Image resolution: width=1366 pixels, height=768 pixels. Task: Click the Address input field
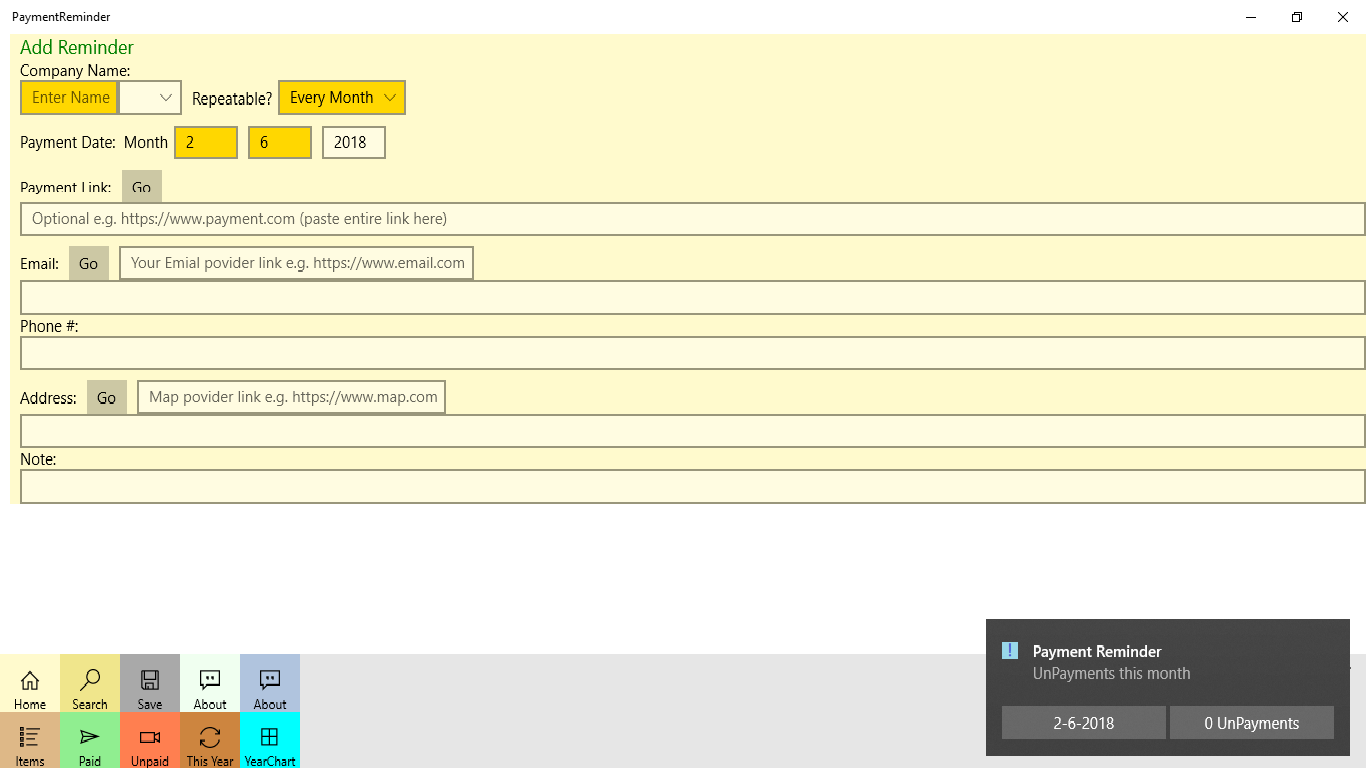pyautogui.click(x=693, y=431)
